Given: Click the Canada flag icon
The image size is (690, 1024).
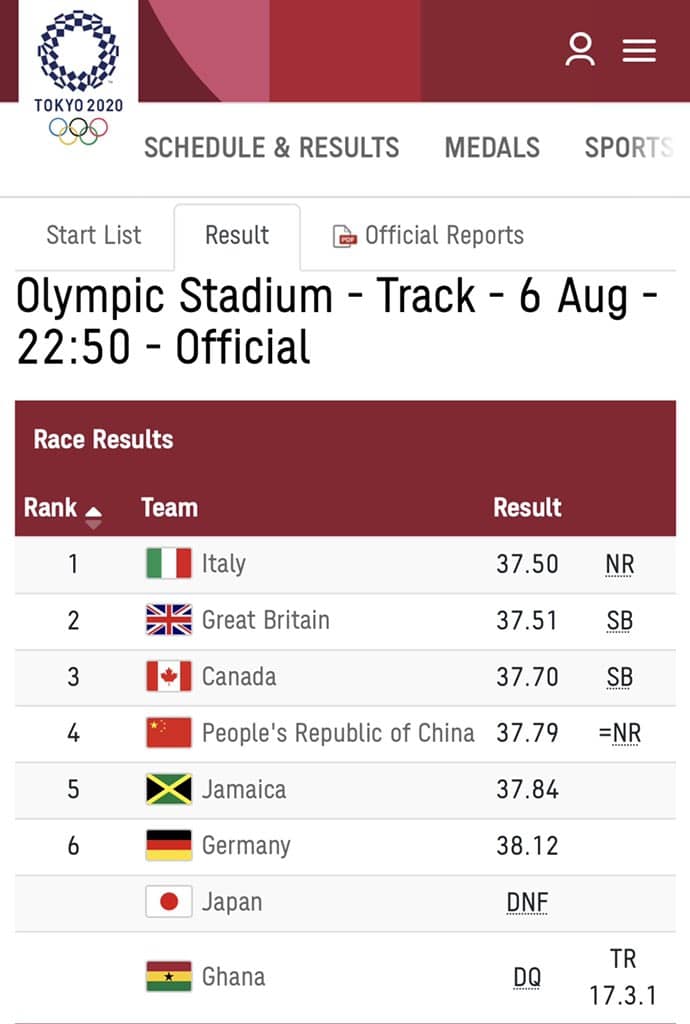Looking at the screenshot, I should pos(168,676).
